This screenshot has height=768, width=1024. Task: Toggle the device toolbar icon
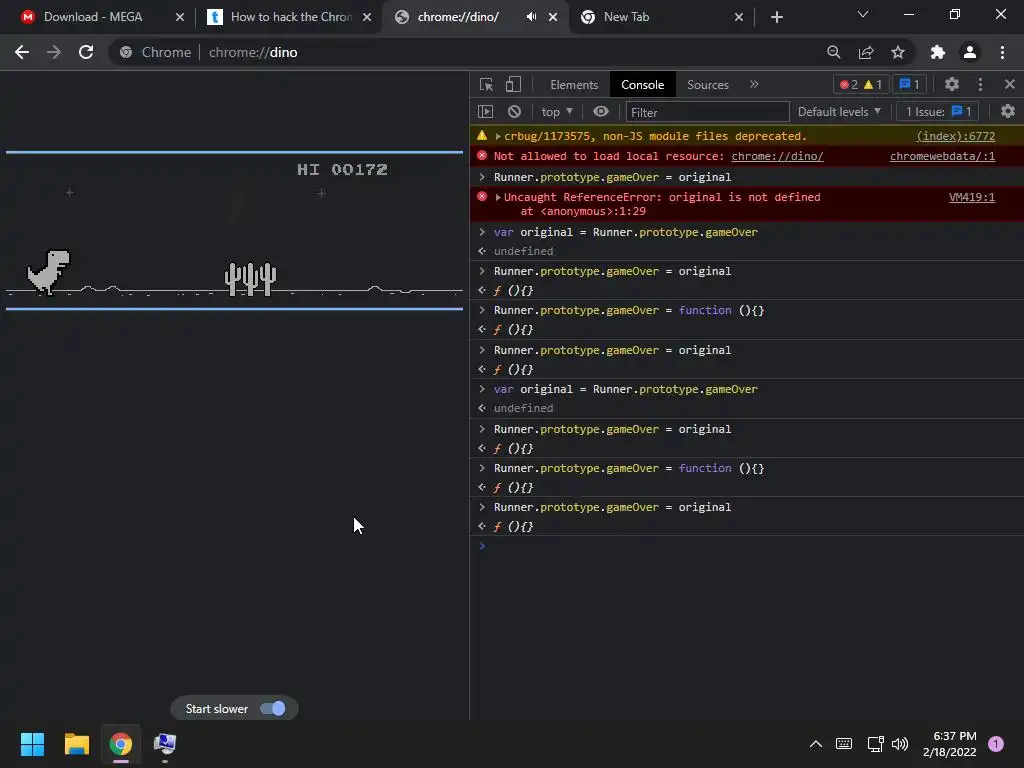click(513, 84)
